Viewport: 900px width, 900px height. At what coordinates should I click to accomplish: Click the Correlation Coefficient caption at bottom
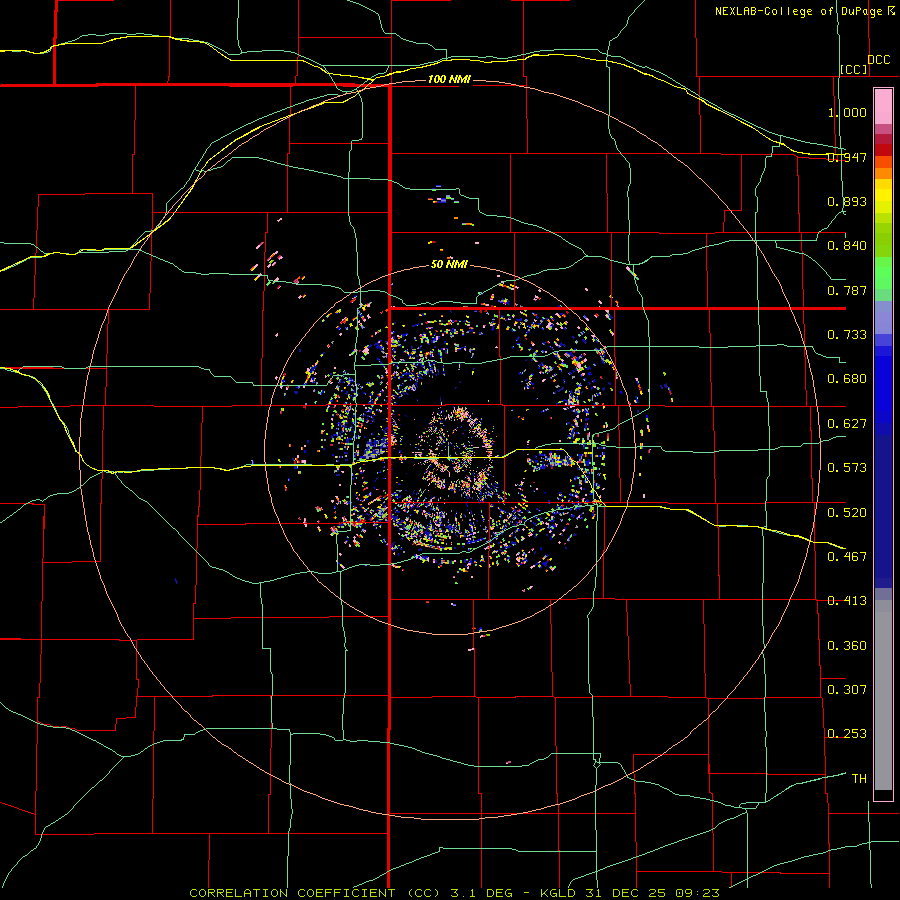[x=454, y=893]
